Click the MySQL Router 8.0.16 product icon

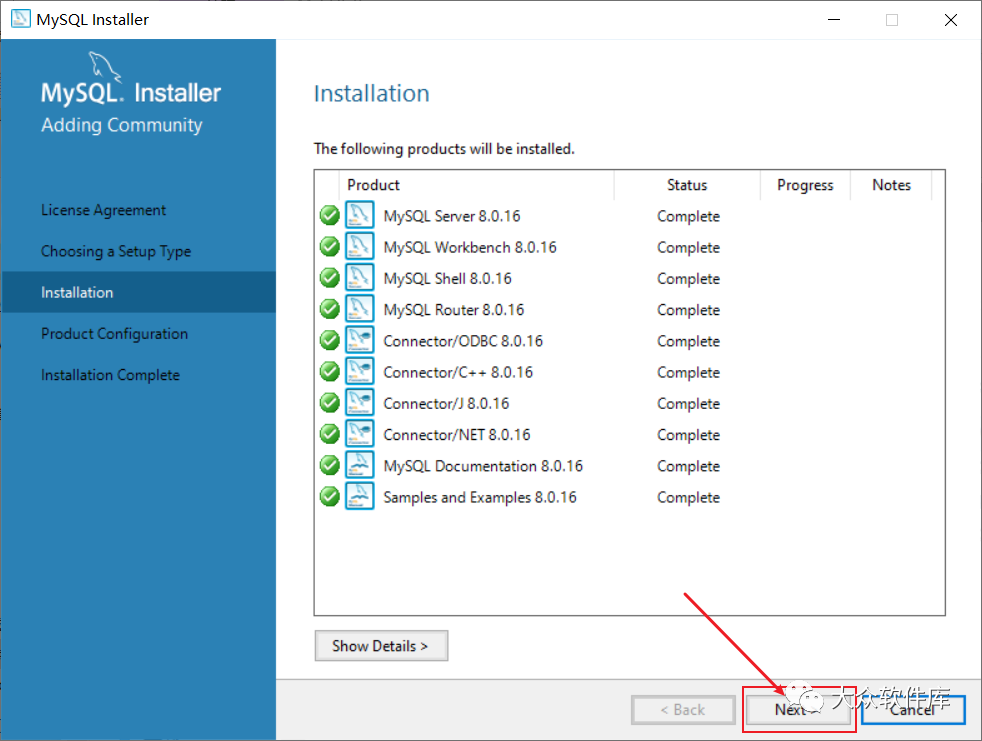pos(359,309)
